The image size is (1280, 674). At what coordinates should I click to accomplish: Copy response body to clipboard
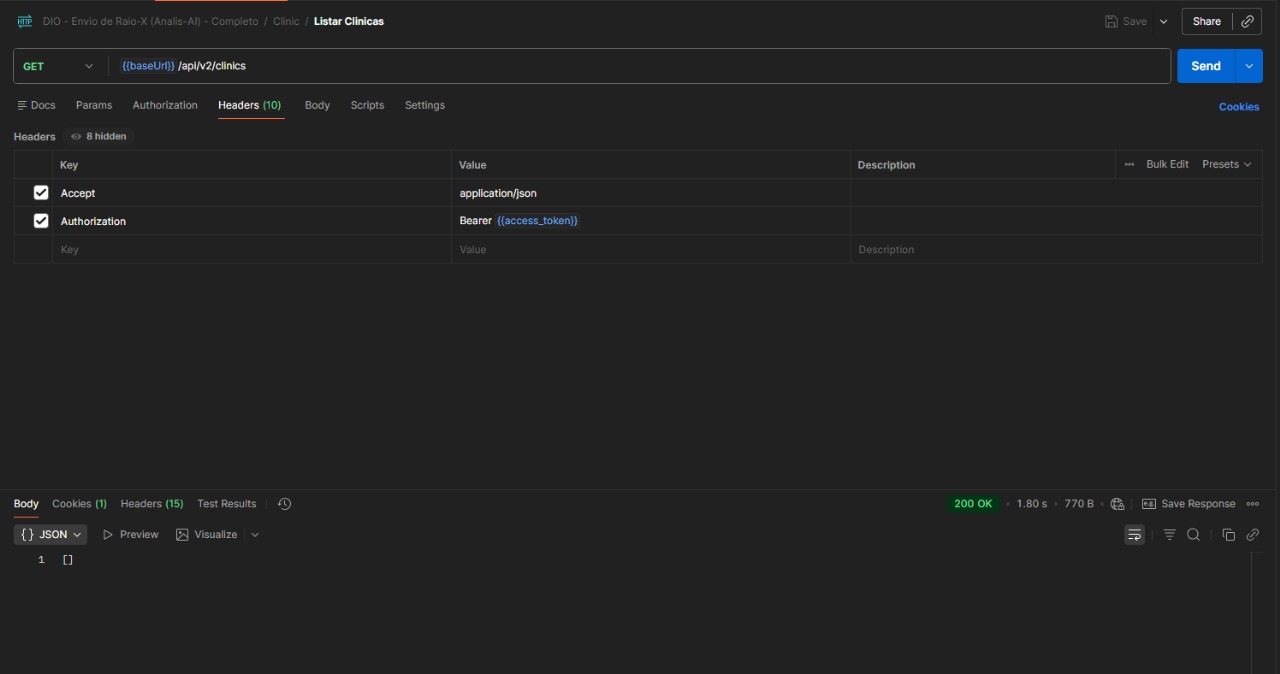point(1228,535)
